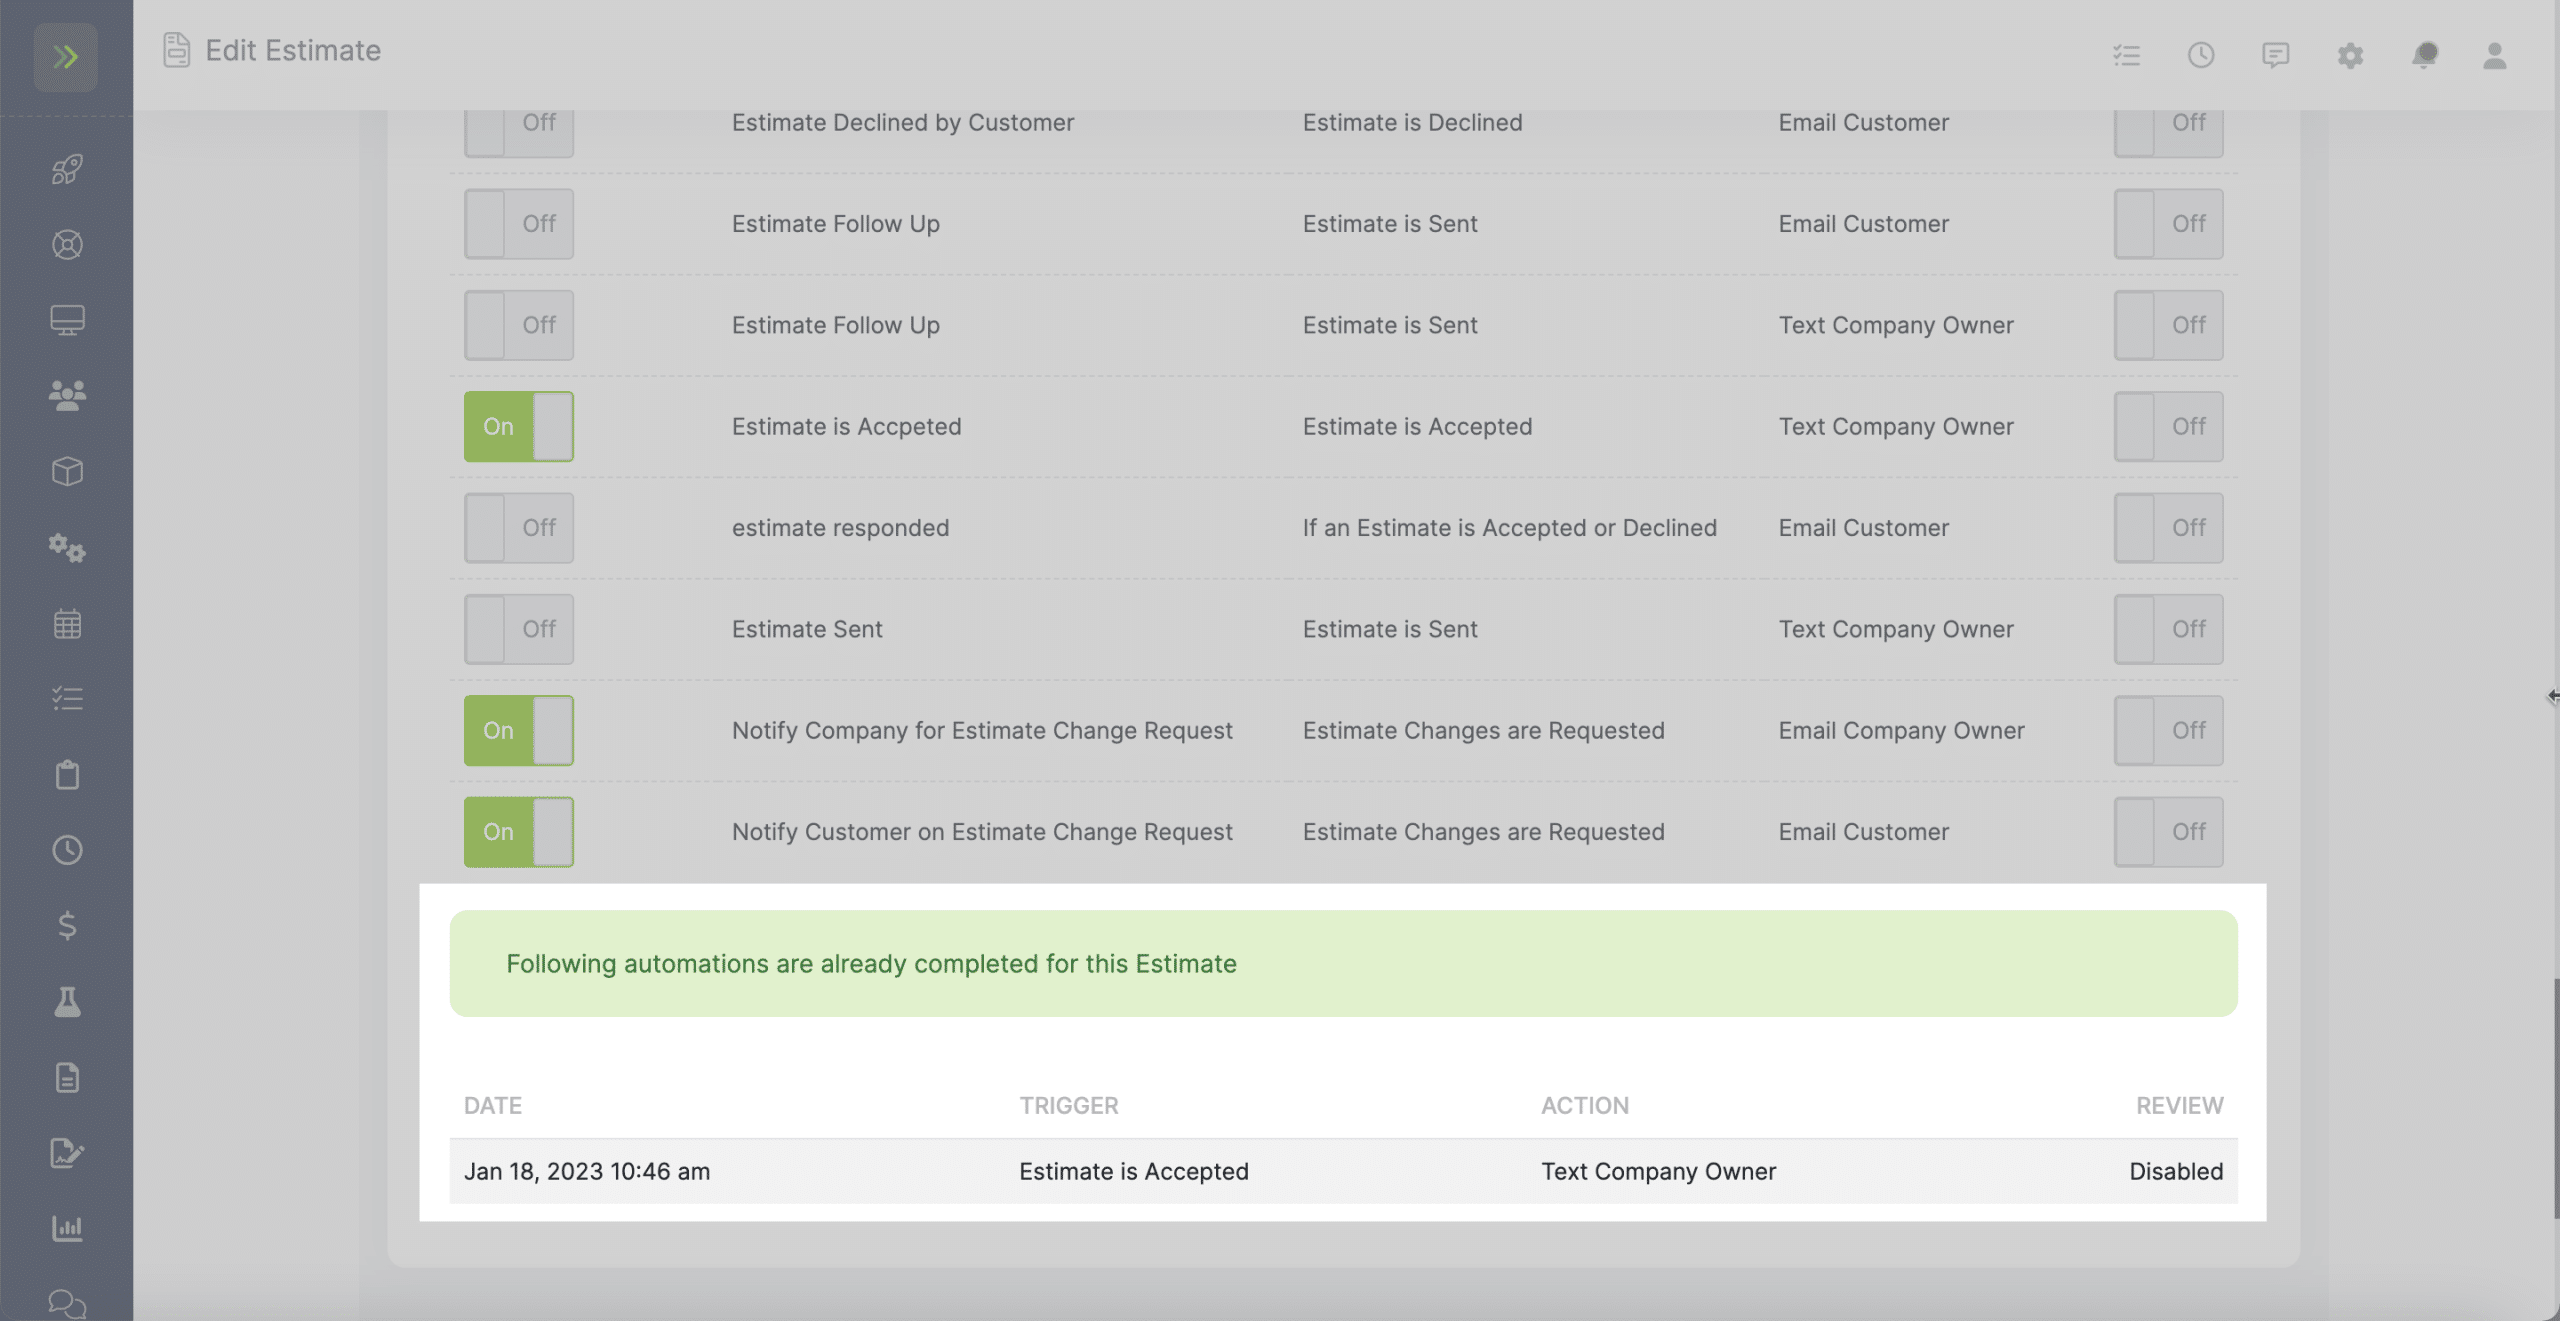2560x1321 pixels.
Task: Click 'If an Estimate is Accepted or Declined' trigger
Action: (1509, 528)
